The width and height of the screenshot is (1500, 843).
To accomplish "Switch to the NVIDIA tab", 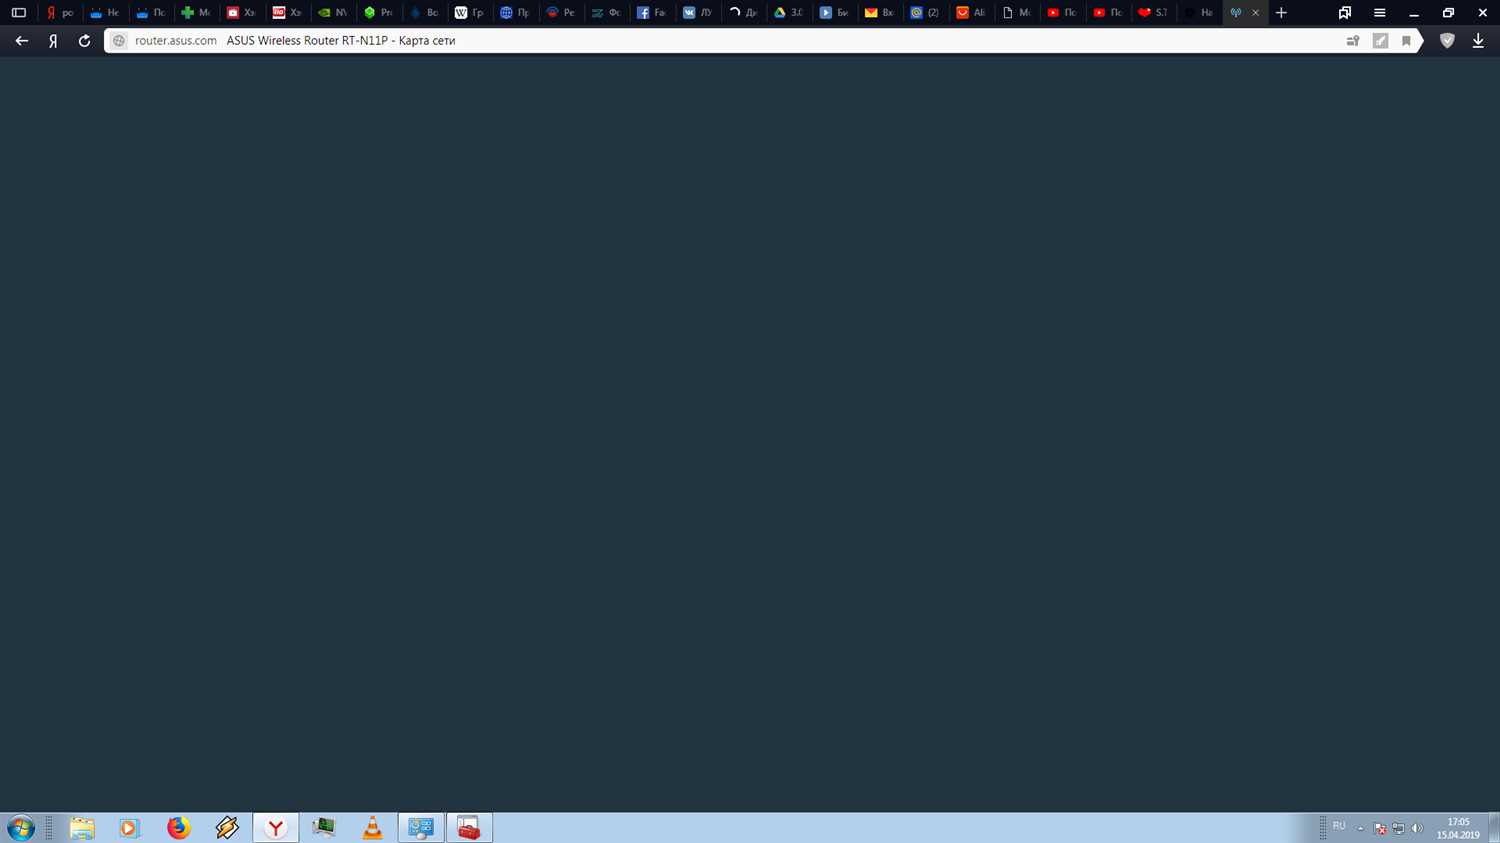I will pyautogui.click(x=332, y=13).
